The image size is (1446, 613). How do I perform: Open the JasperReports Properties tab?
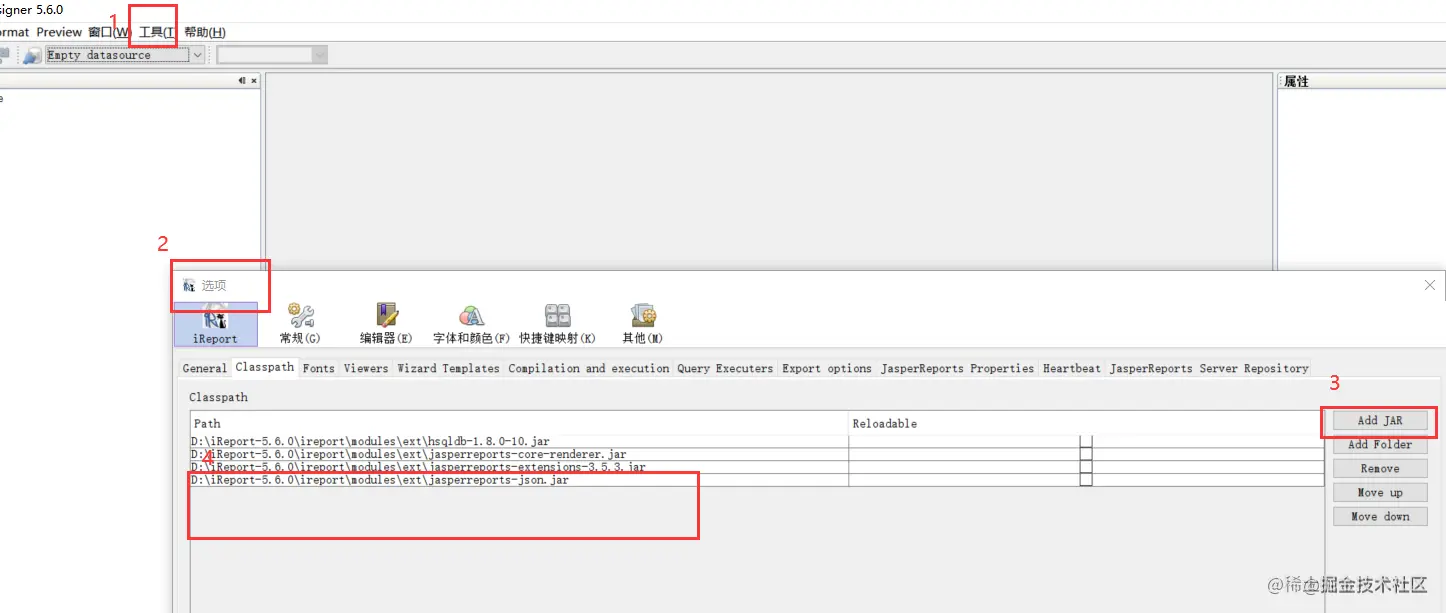(957, 369)
